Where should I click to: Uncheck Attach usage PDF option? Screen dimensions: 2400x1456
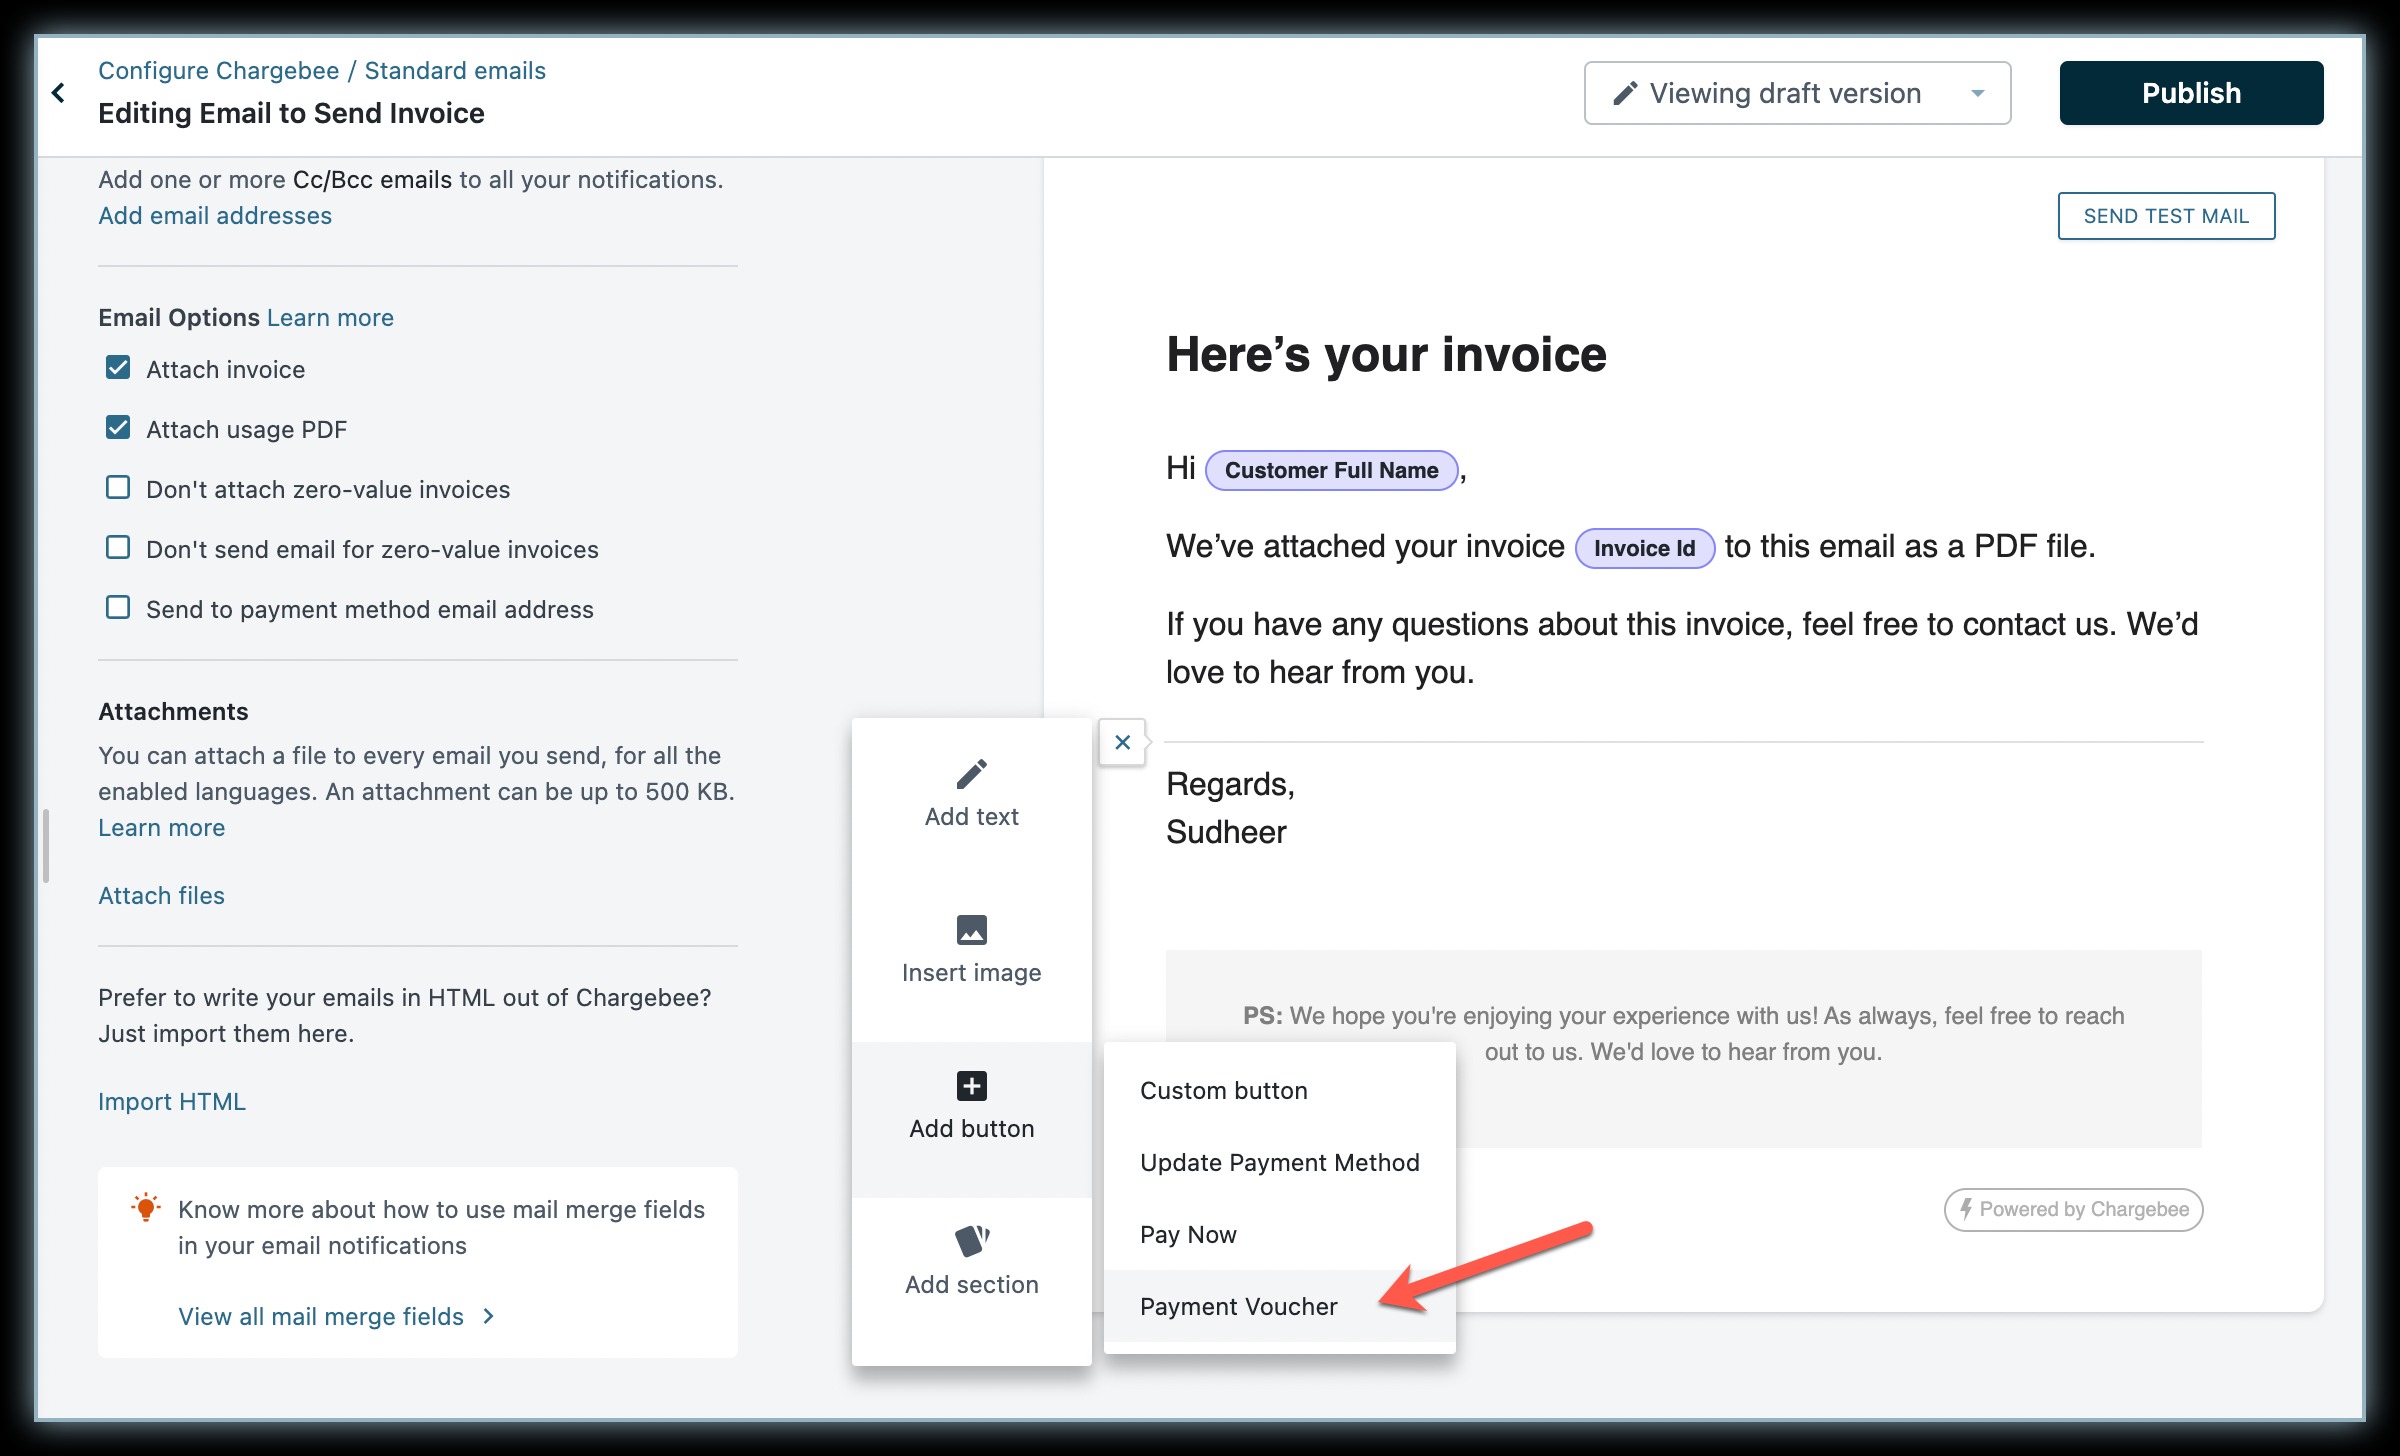[x=118, y=428]
